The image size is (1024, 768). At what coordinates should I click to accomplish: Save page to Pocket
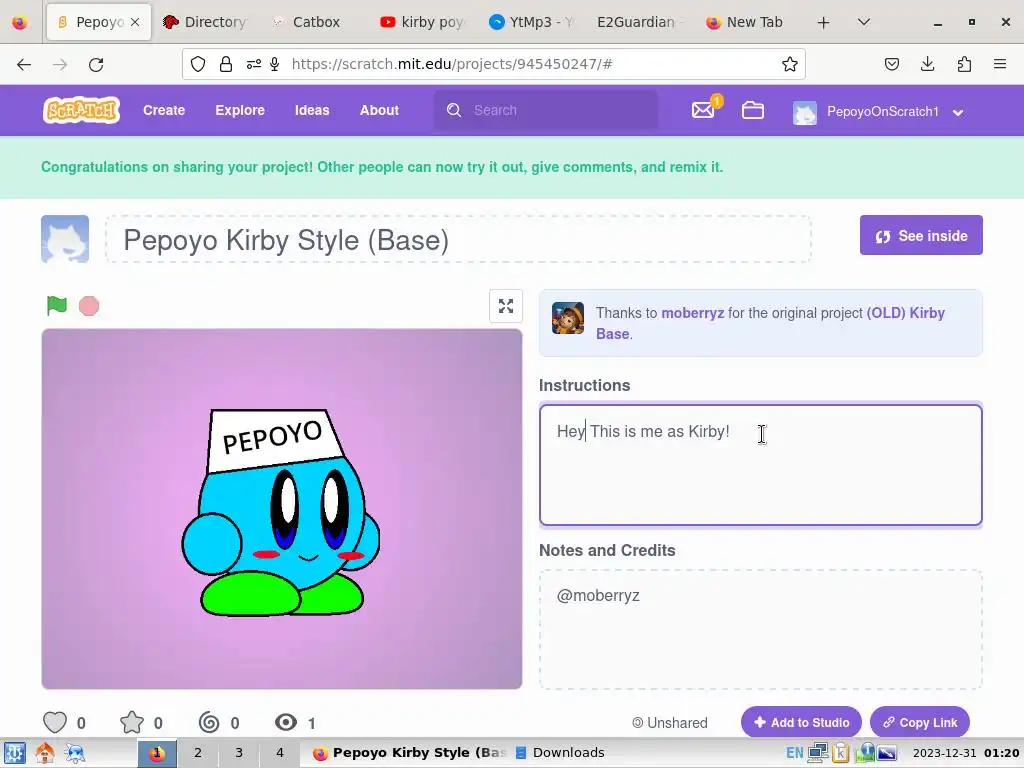(x=891, y=64)
